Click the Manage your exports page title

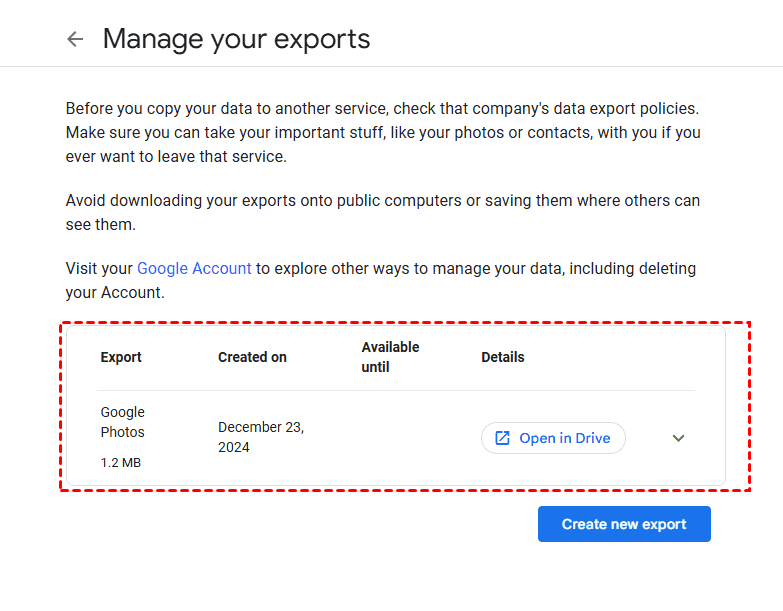click(x=236, y=39)
